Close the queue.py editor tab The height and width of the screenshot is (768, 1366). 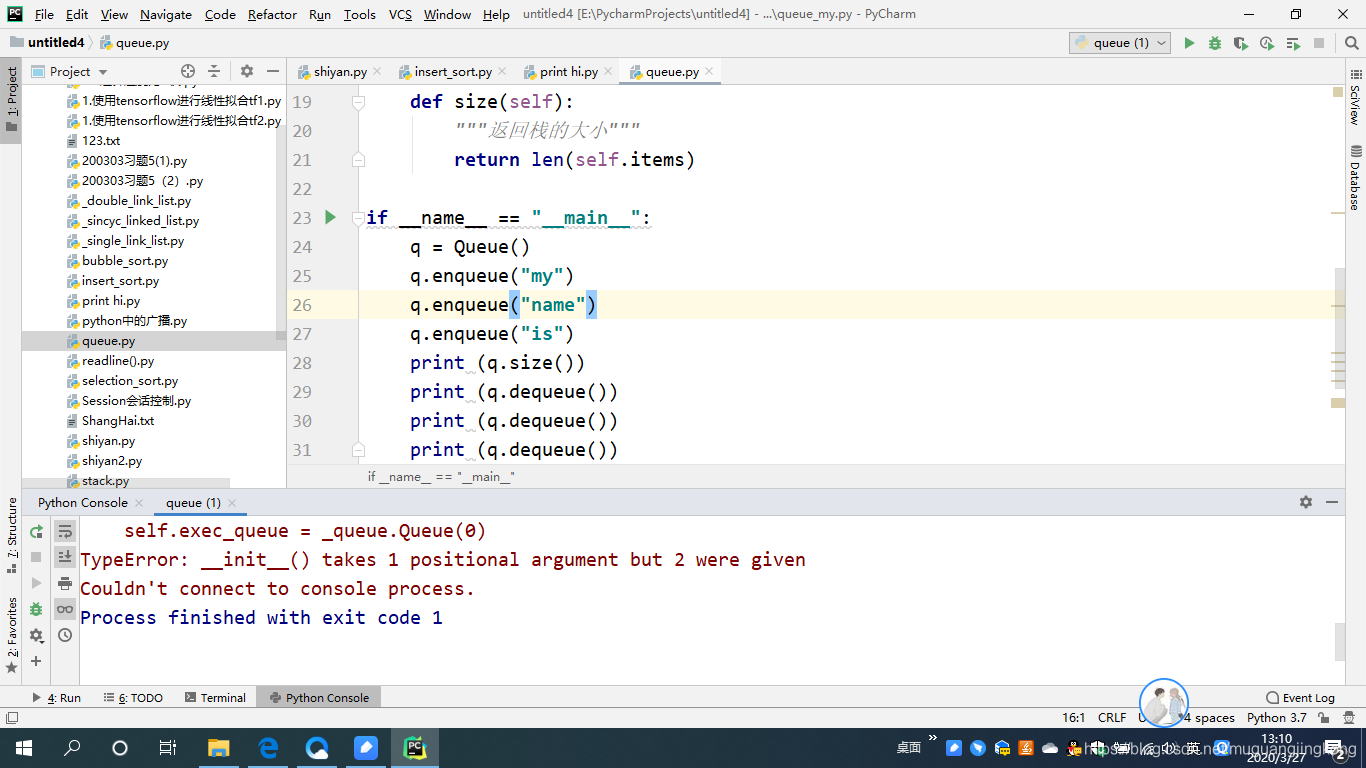709,71
